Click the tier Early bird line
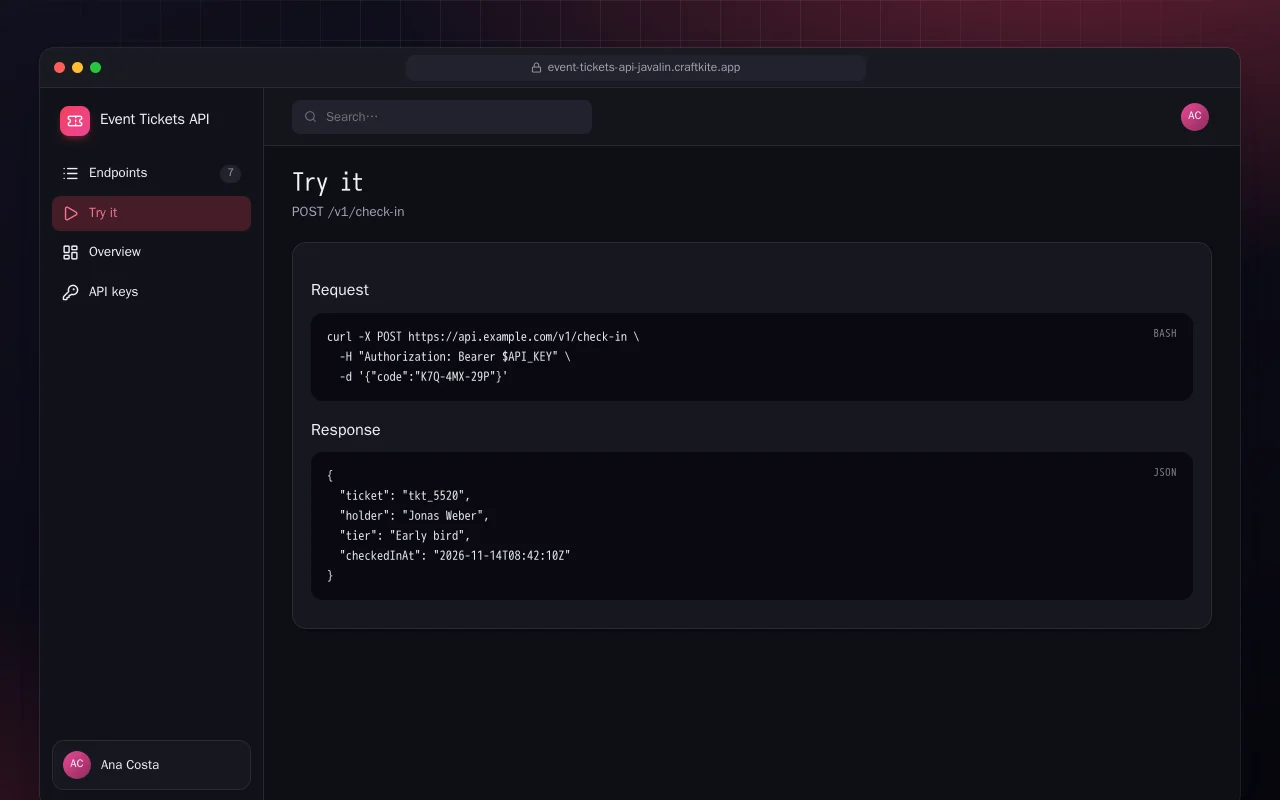 click(x=405, y=536)
